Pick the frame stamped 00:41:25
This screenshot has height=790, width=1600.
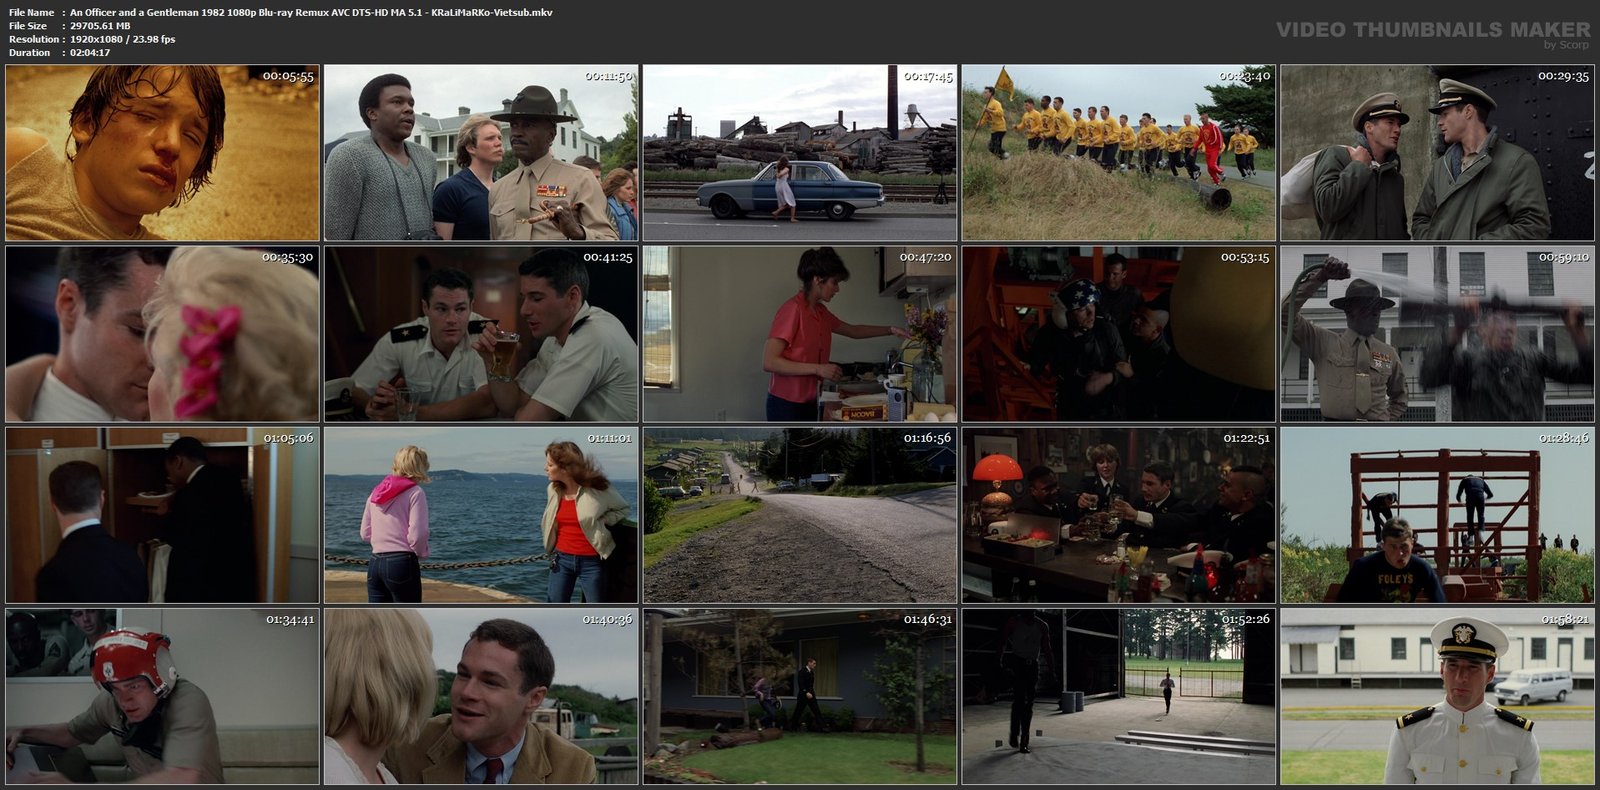481,334
